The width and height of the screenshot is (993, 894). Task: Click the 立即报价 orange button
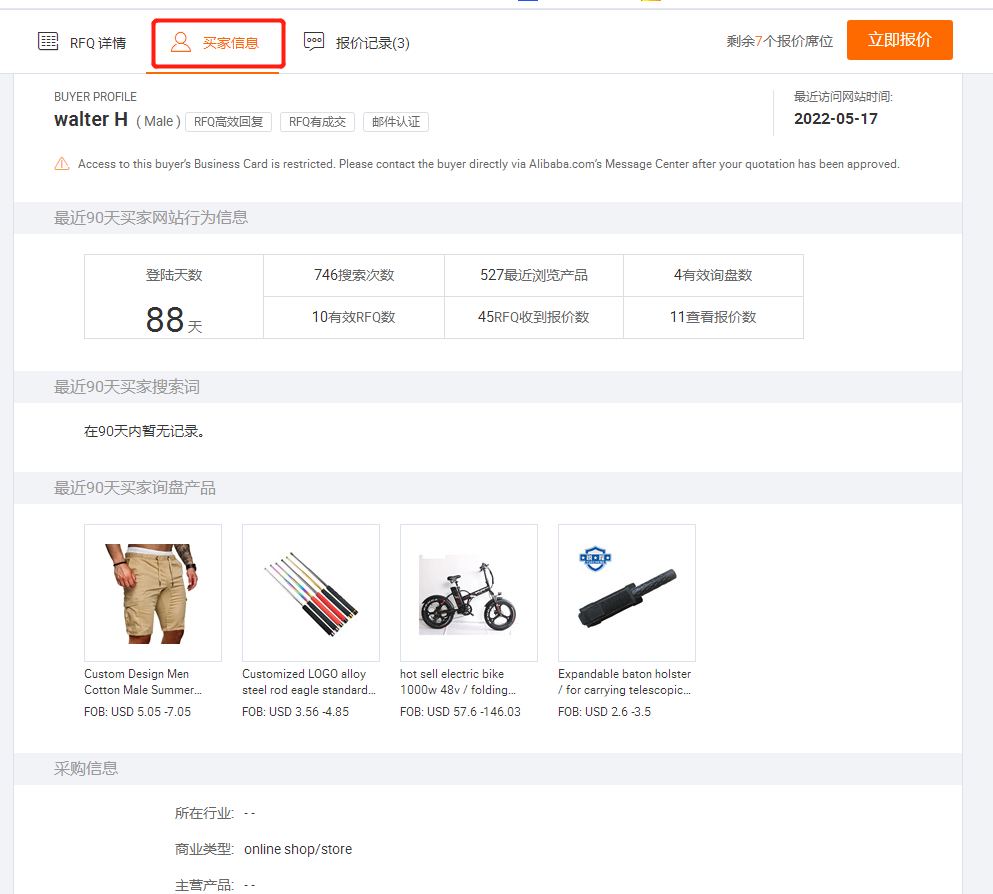point(899,40)
